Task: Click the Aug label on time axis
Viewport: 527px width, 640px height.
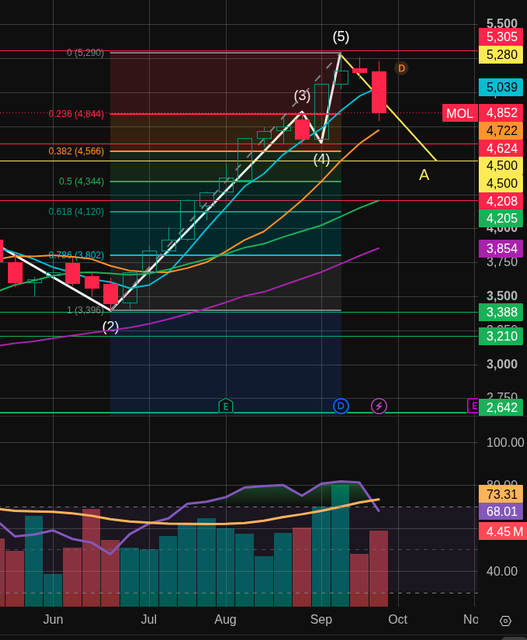Action: (225, 619)
